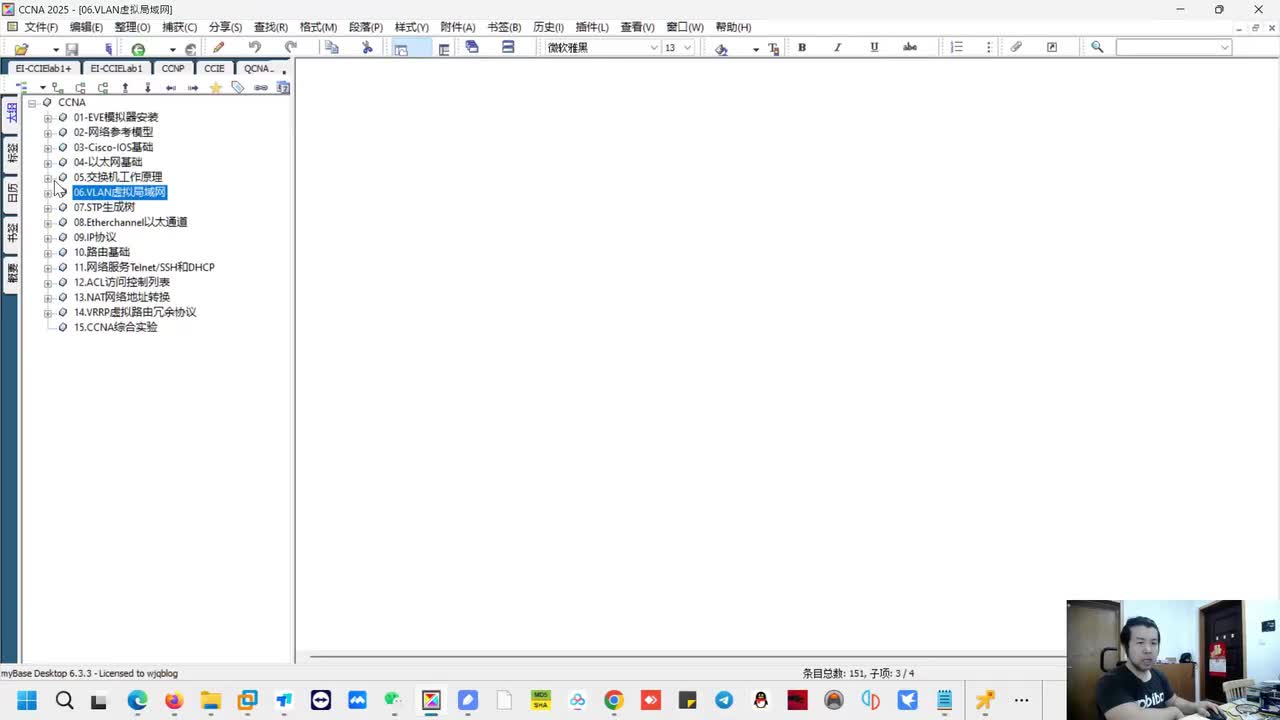
Task: Expand the 01-EVE模拟器安装 tree node
Action: (x=48, y=118)
